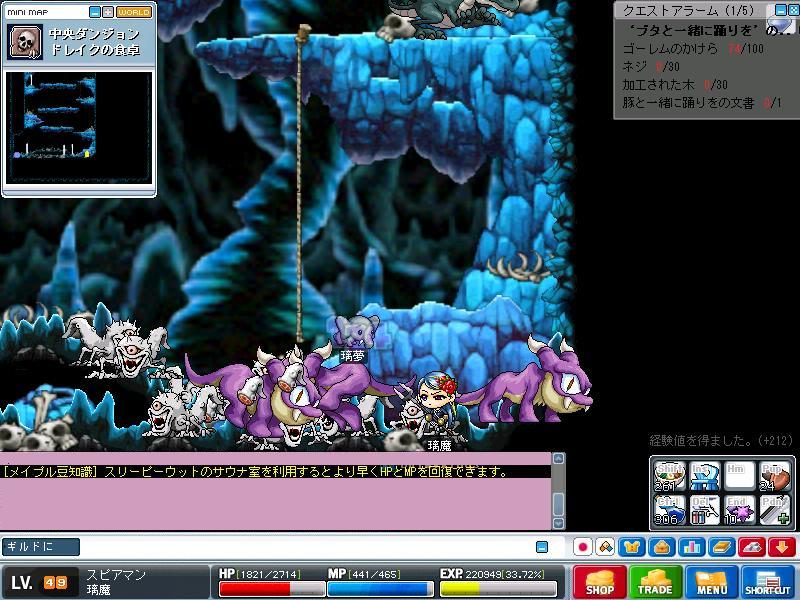Use the Pdn quickslot spear skill
The height and width of the screenshot is (600, 800).
click(774, 510)
